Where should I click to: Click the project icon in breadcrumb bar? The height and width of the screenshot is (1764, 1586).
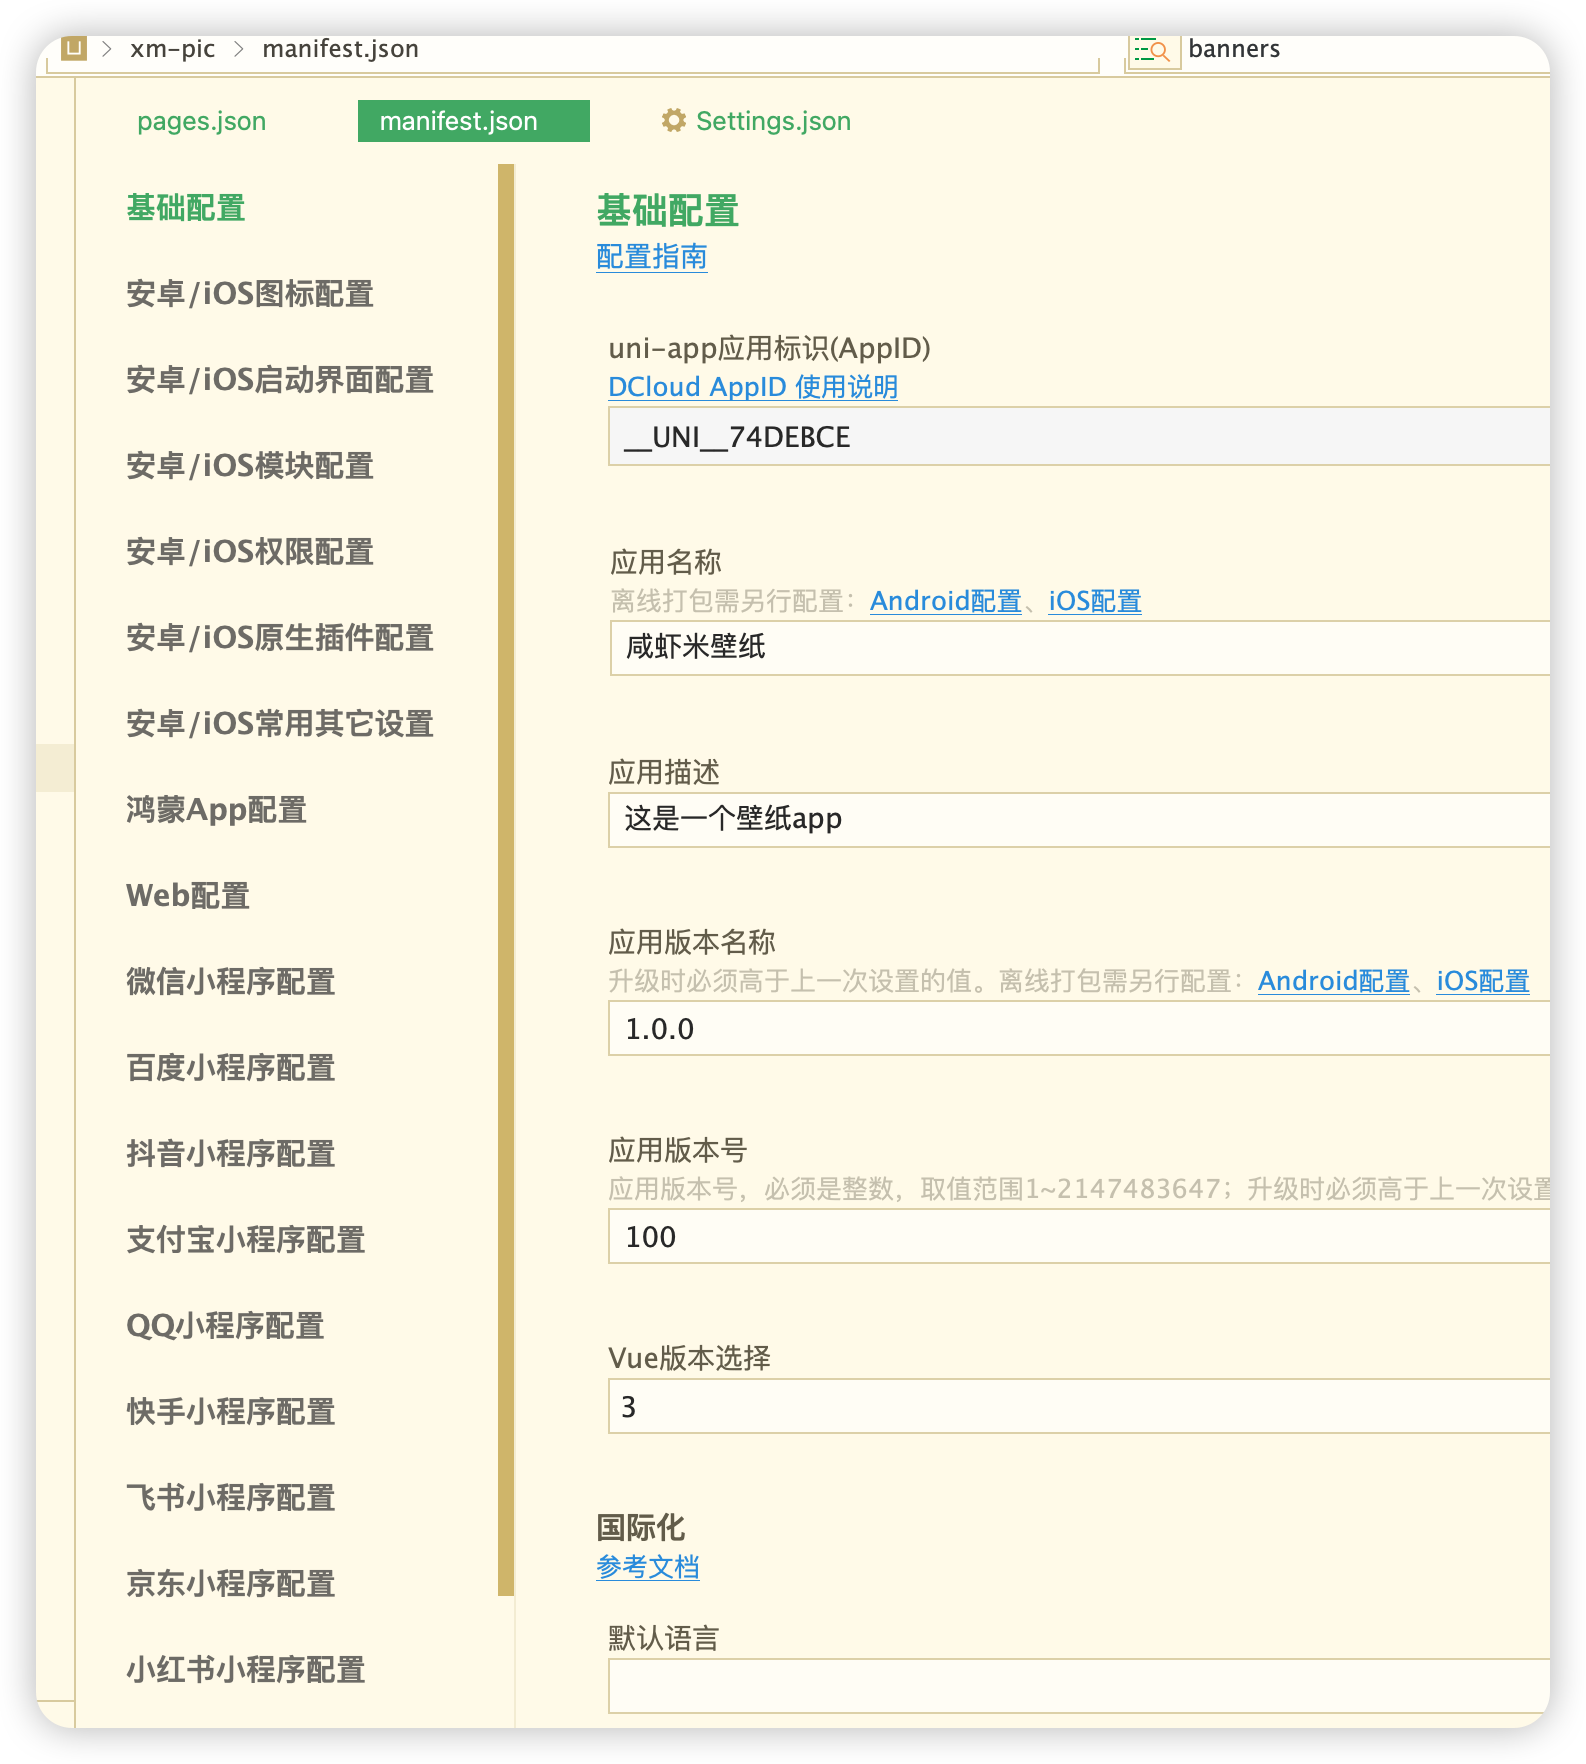click(x=74, y=48)
